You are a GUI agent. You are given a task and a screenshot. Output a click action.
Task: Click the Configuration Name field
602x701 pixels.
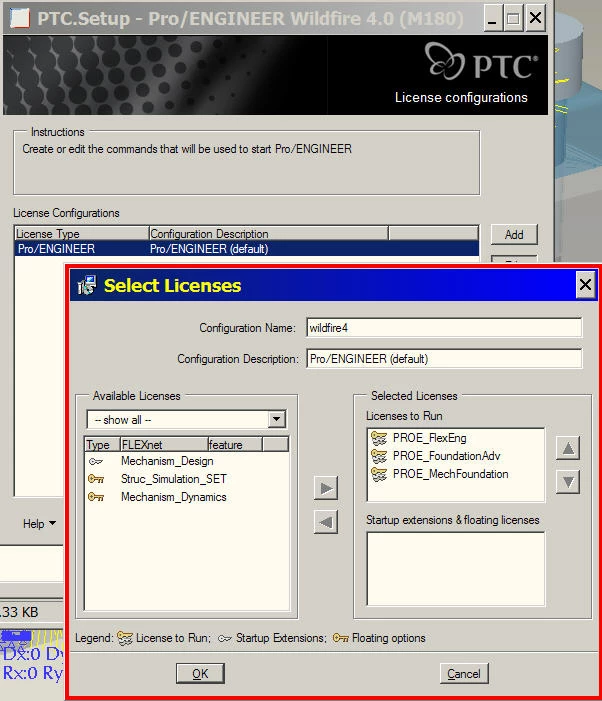pyautogui.click(x=444, y=328)
